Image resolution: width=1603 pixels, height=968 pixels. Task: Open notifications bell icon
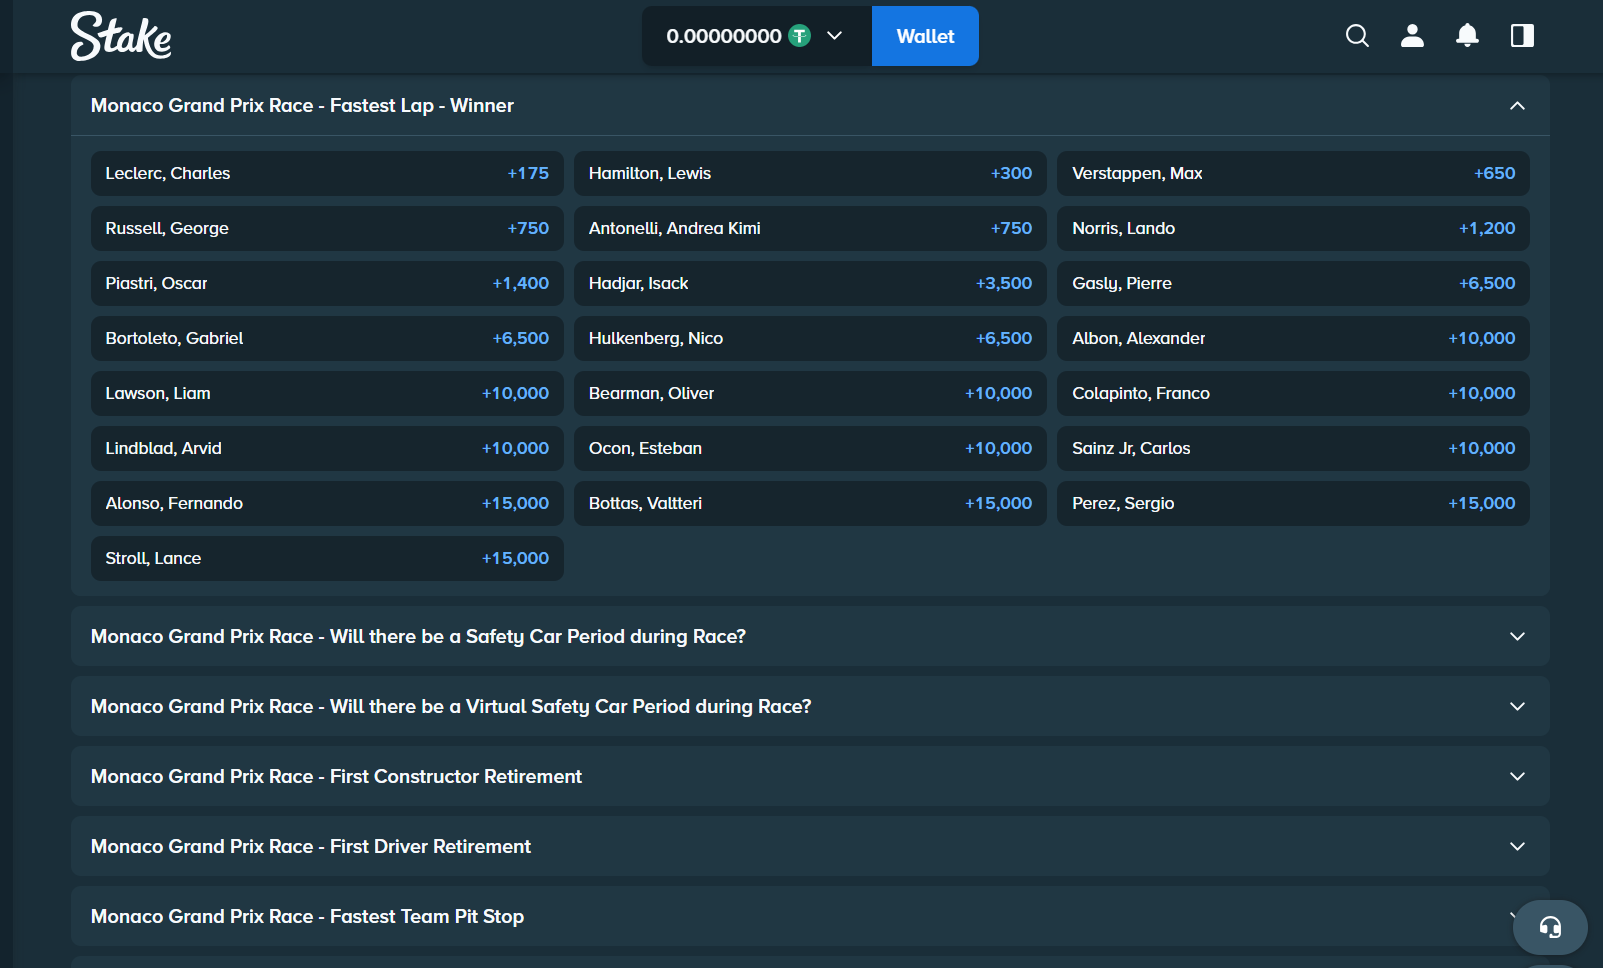coord(1467,36)
